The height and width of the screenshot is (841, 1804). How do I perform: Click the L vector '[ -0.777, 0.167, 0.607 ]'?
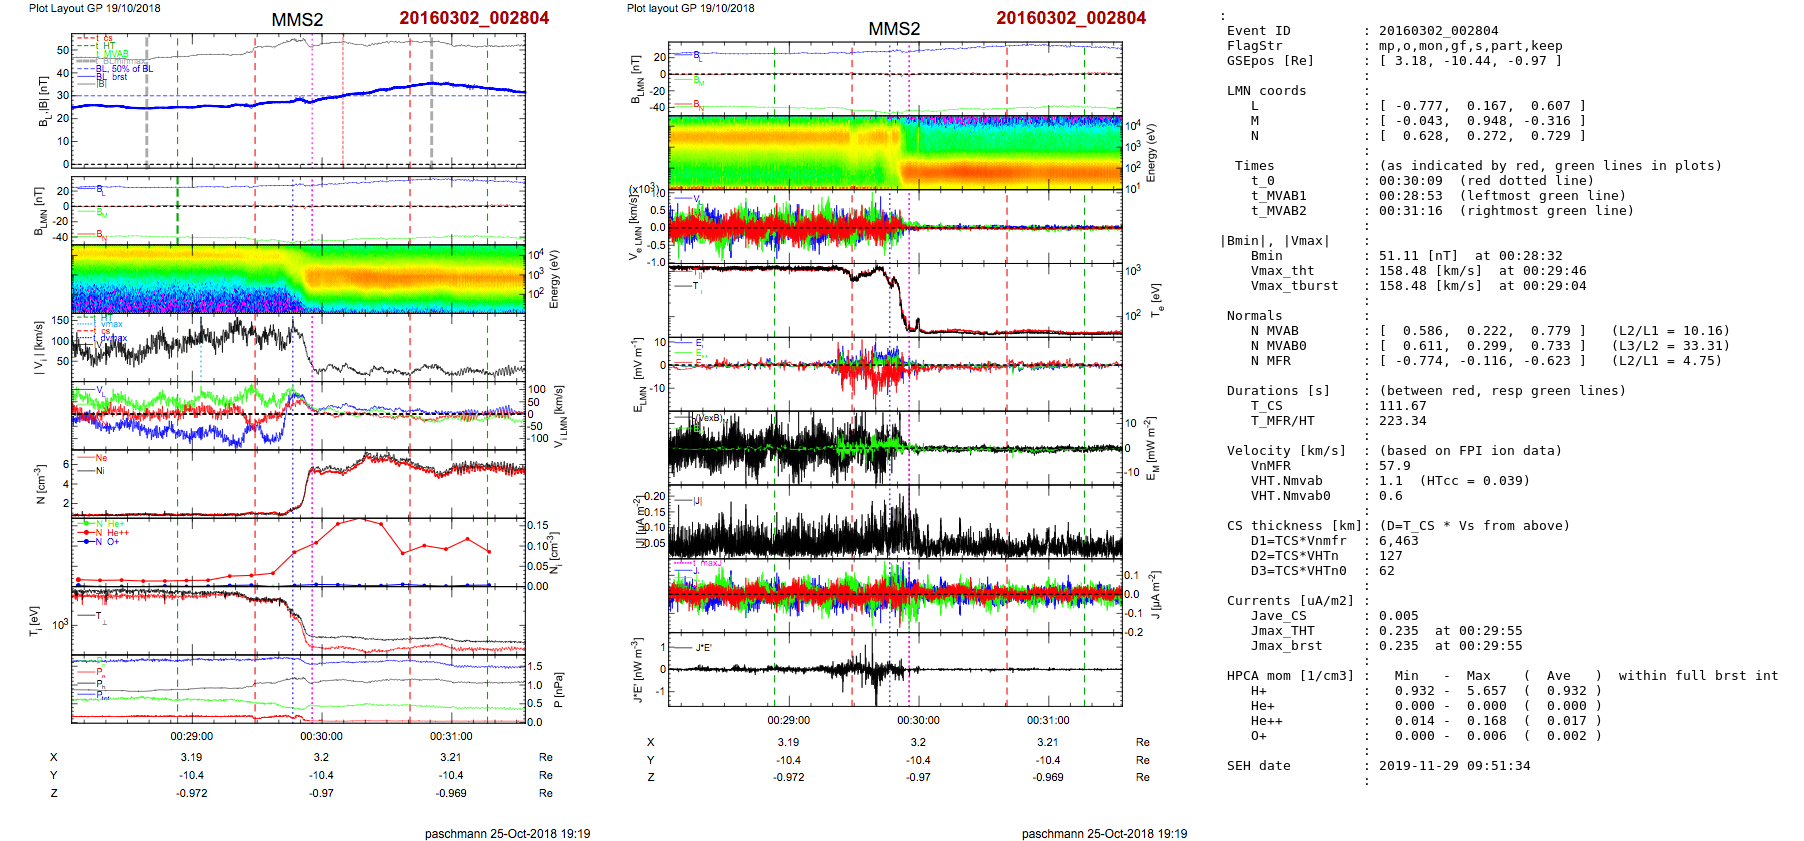point(1482,106)
